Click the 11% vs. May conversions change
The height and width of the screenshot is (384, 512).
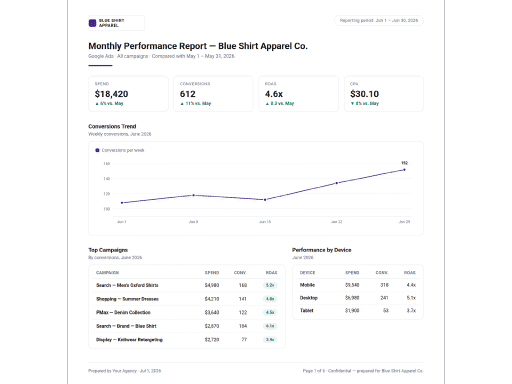[196, 104]
